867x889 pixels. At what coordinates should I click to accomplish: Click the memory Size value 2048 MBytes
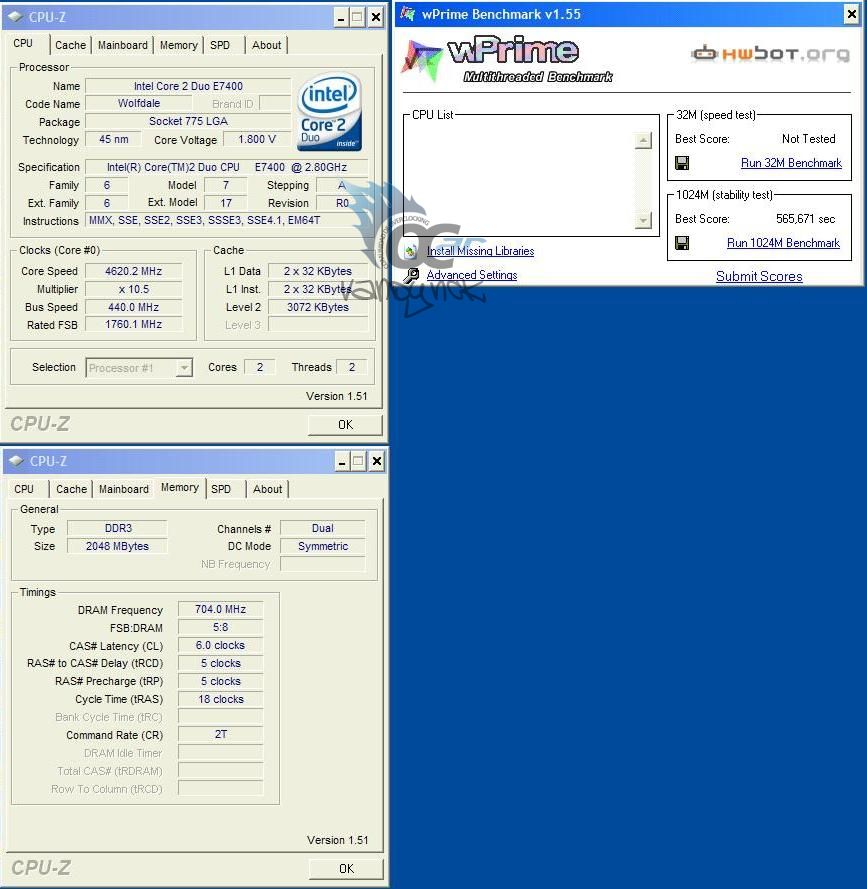[117, 547]
